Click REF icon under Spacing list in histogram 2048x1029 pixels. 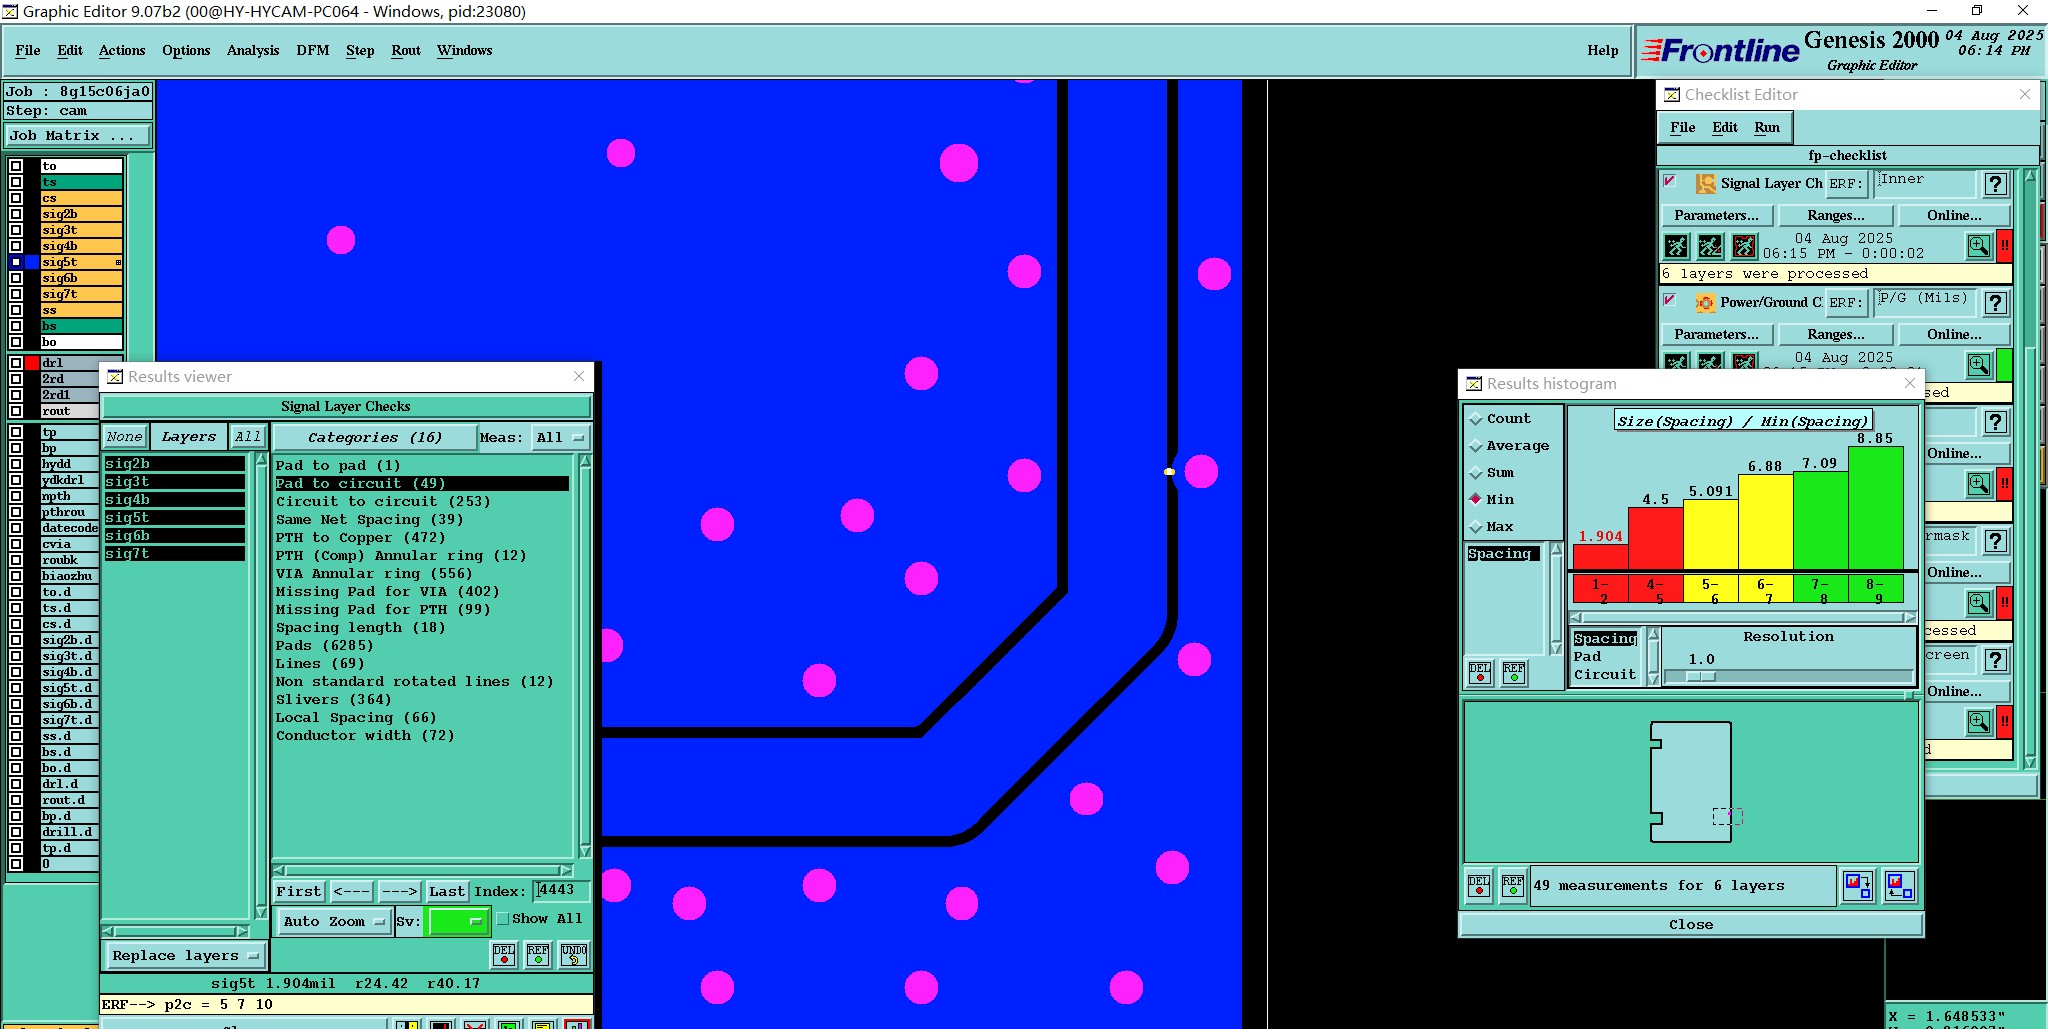coord(1514,673)
